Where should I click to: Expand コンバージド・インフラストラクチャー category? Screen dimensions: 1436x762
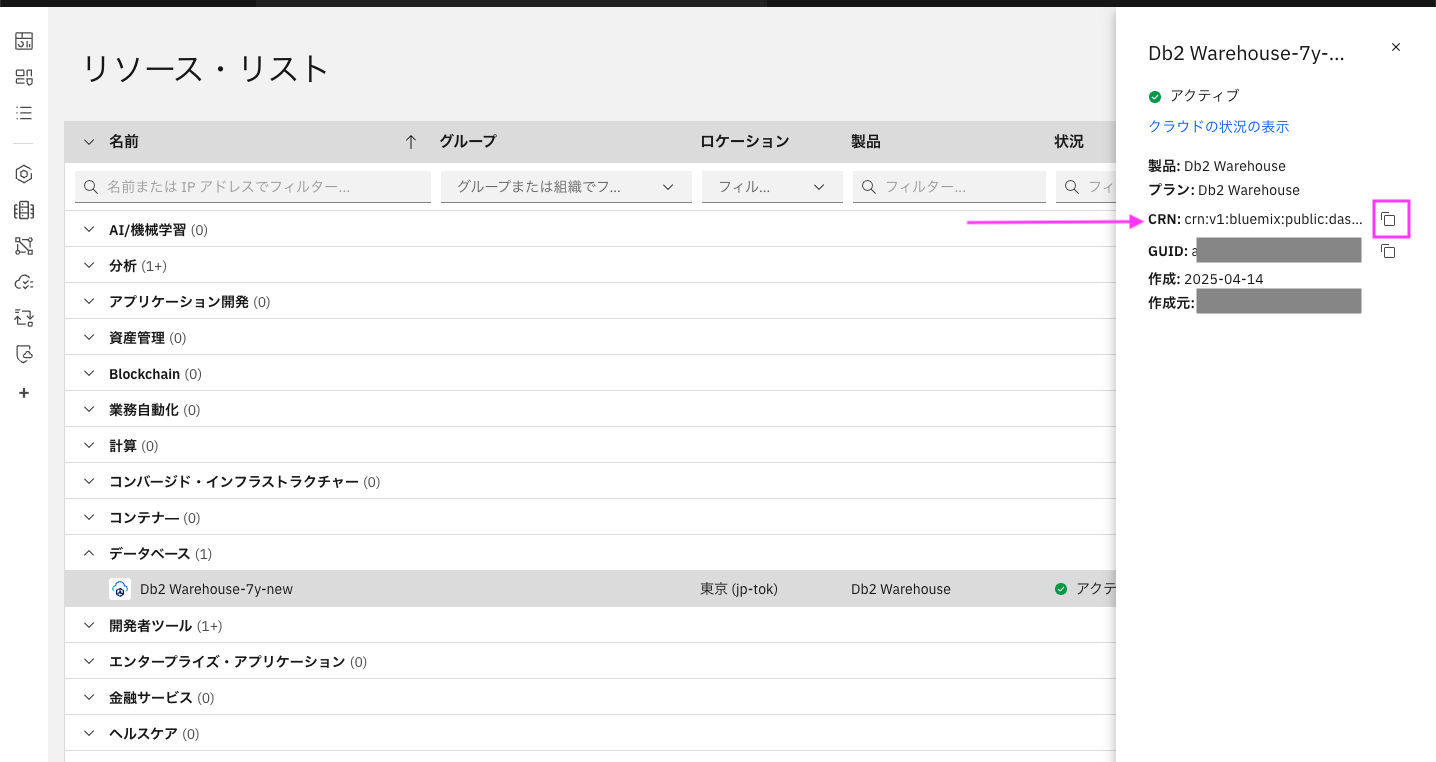tap(88, 481)
